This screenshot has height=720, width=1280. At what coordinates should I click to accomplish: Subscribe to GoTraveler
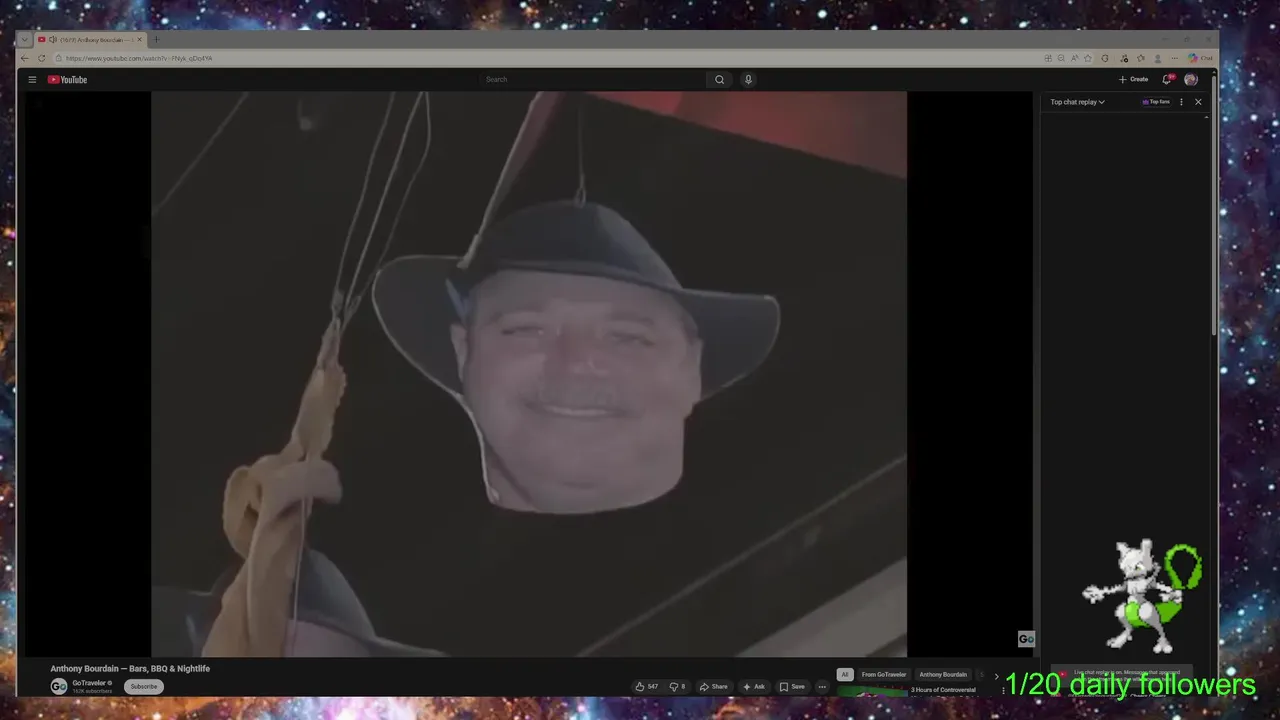click(x=144, y=686)
